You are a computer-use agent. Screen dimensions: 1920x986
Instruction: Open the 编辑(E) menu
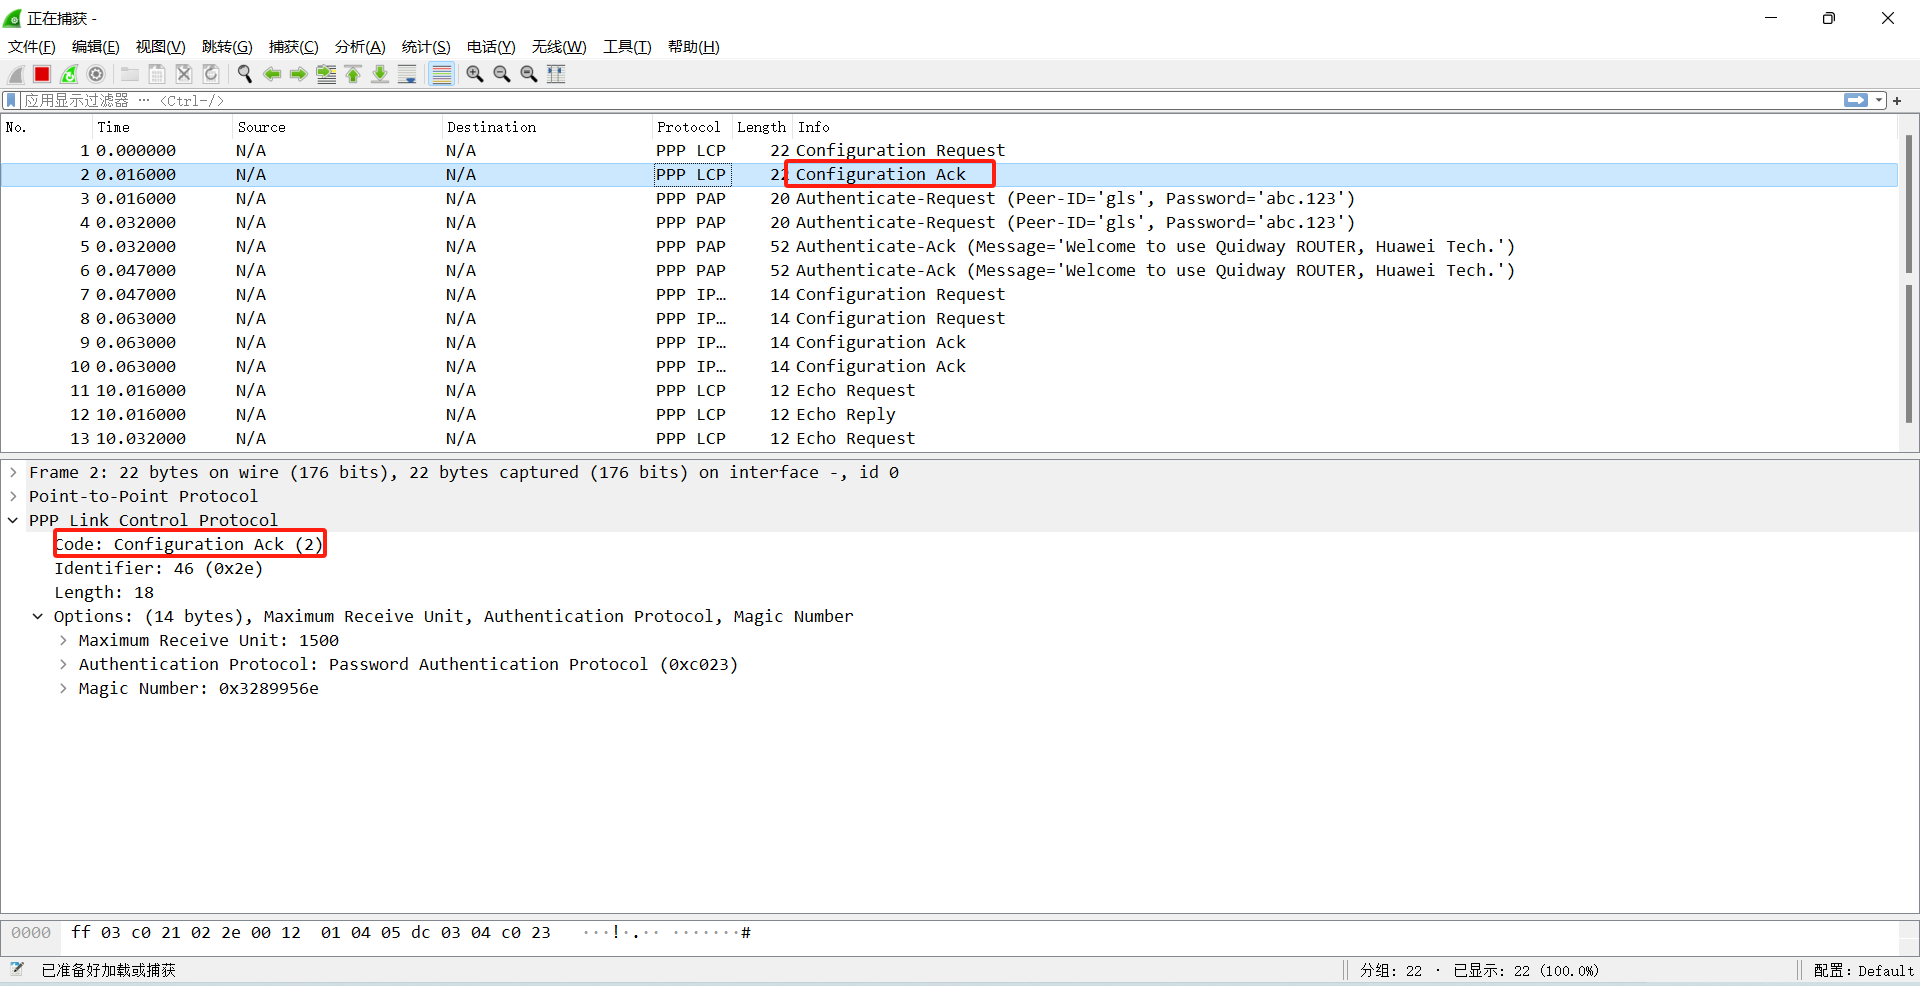click(x=96, y=47)
